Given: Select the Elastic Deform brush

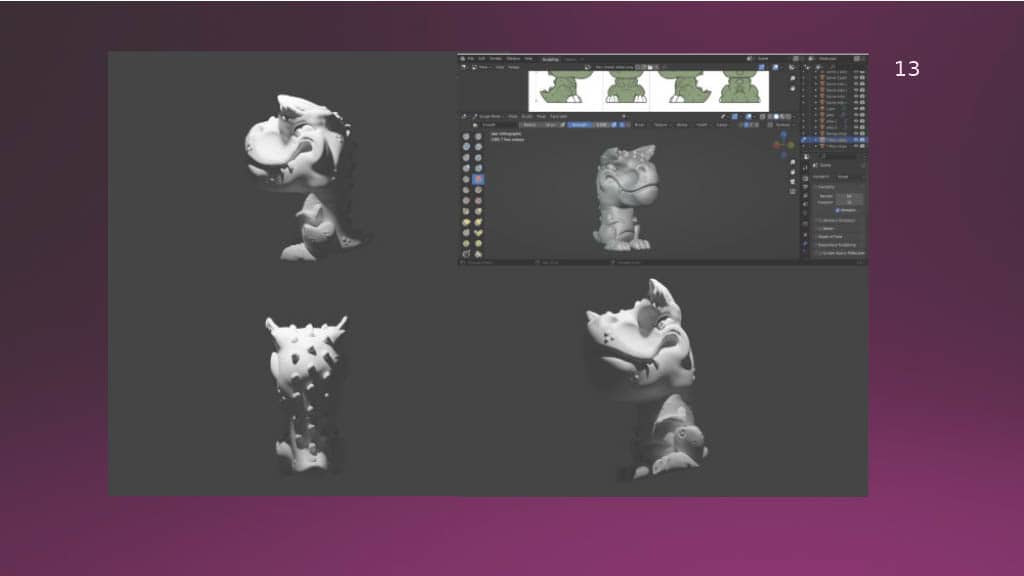Looking at the screenshot, I should [466, 222].
